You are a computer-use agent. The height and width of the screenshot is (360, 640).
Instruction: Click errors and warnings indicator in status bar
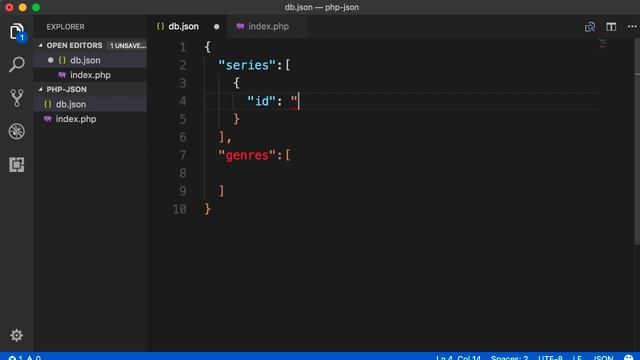24,357
